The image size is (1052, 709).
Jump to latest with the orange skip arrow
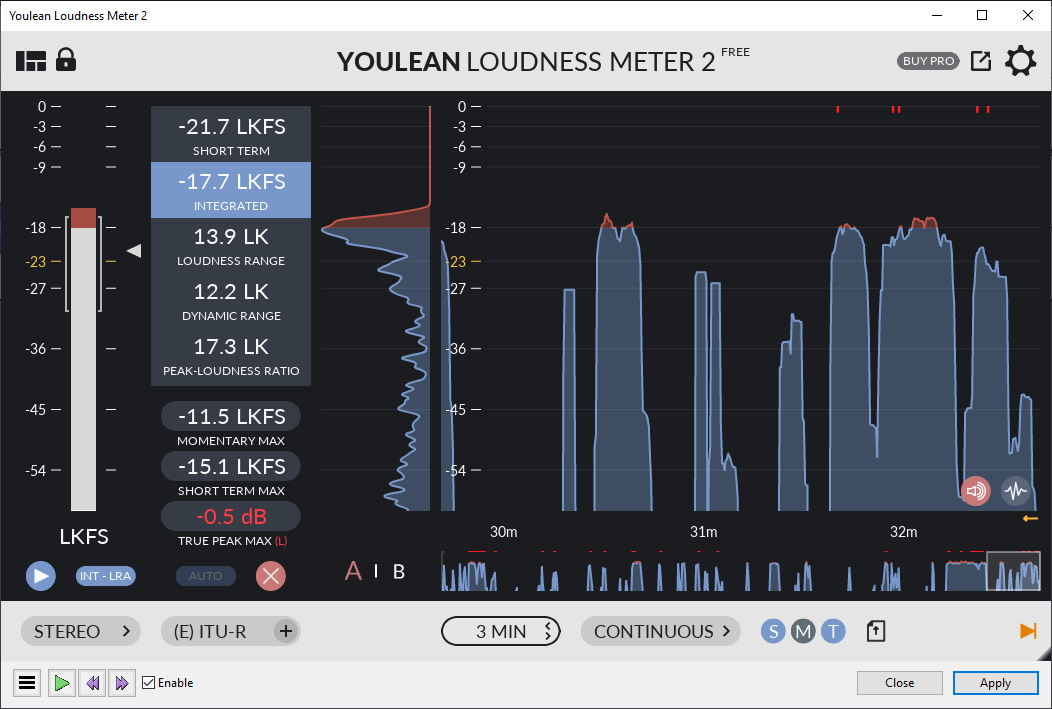coord(1028,631)
